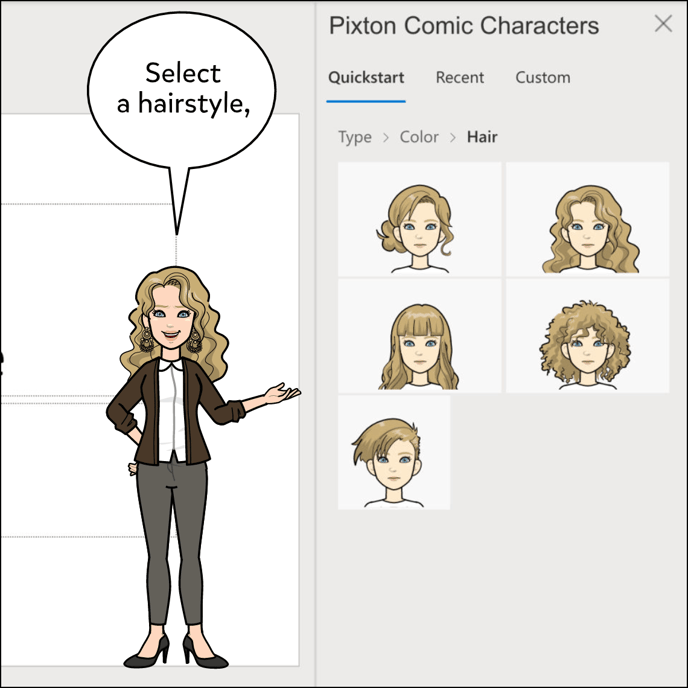Screen dimensions: 688x688
Task: Return to the Type breadcrumb step
Action: coord(354,137)
